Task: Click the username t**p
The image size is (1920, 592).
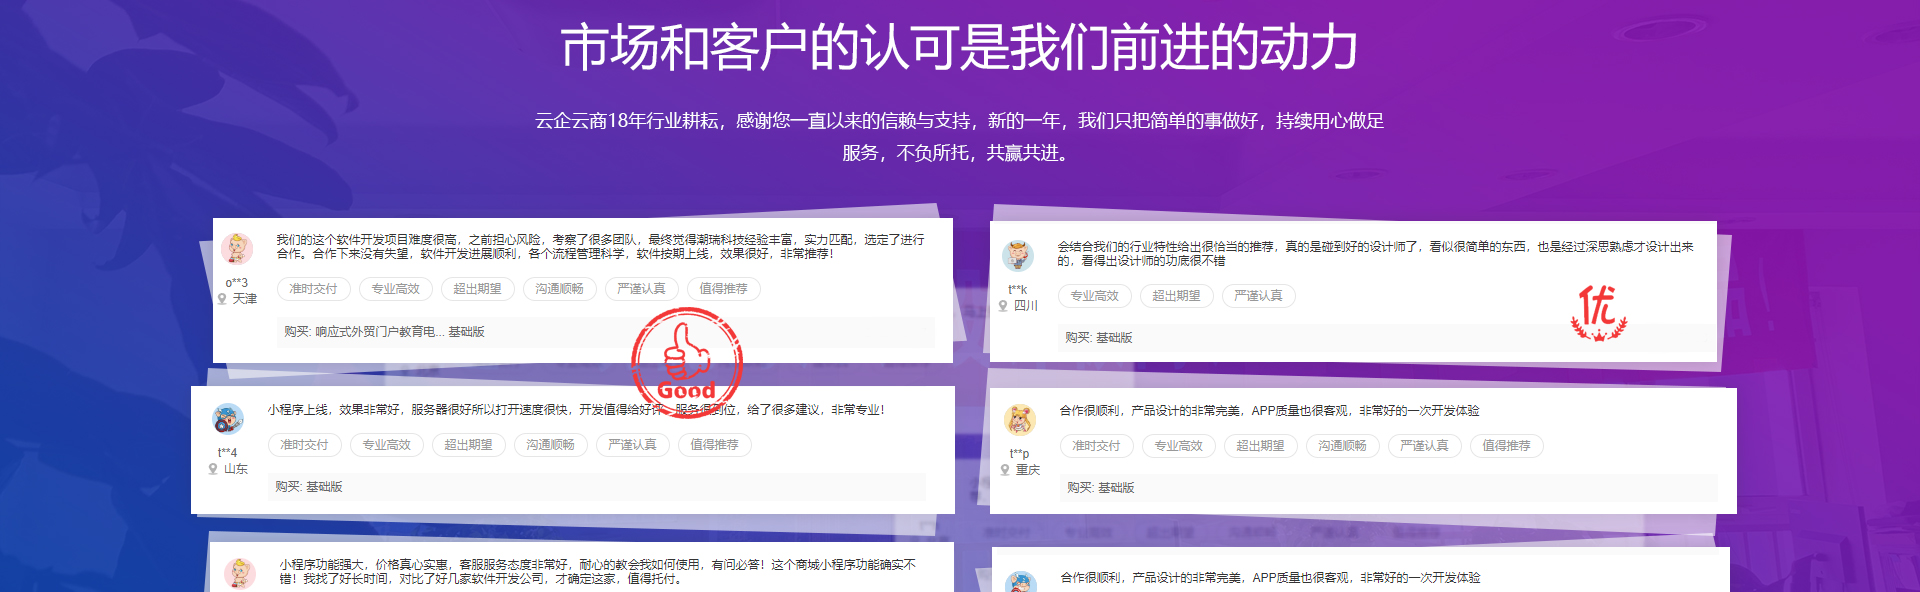Action: (1020, 454)
